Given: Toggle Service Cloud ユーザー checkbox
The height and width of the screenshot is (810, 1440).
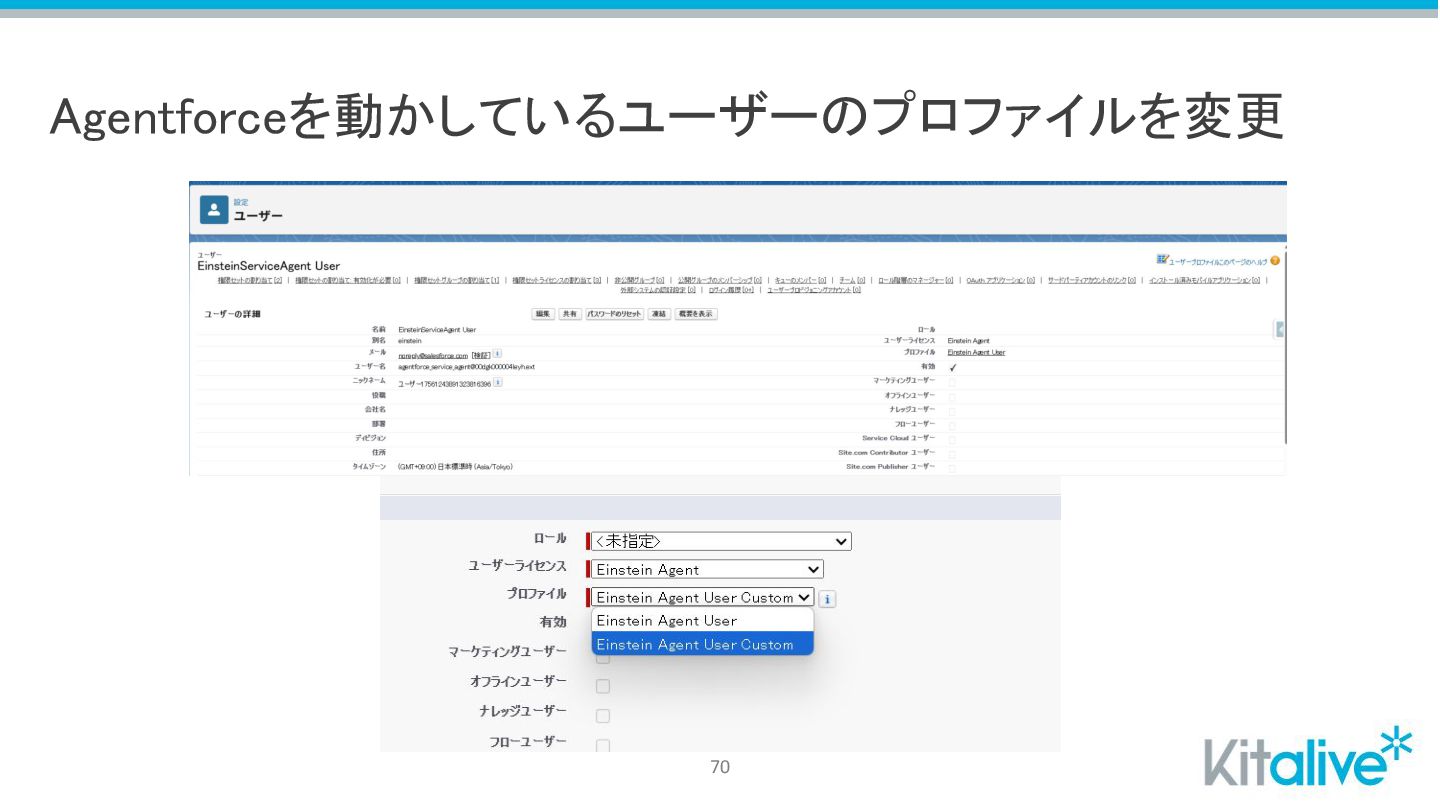Looking at the screenshot, I should tap(952, 439).
